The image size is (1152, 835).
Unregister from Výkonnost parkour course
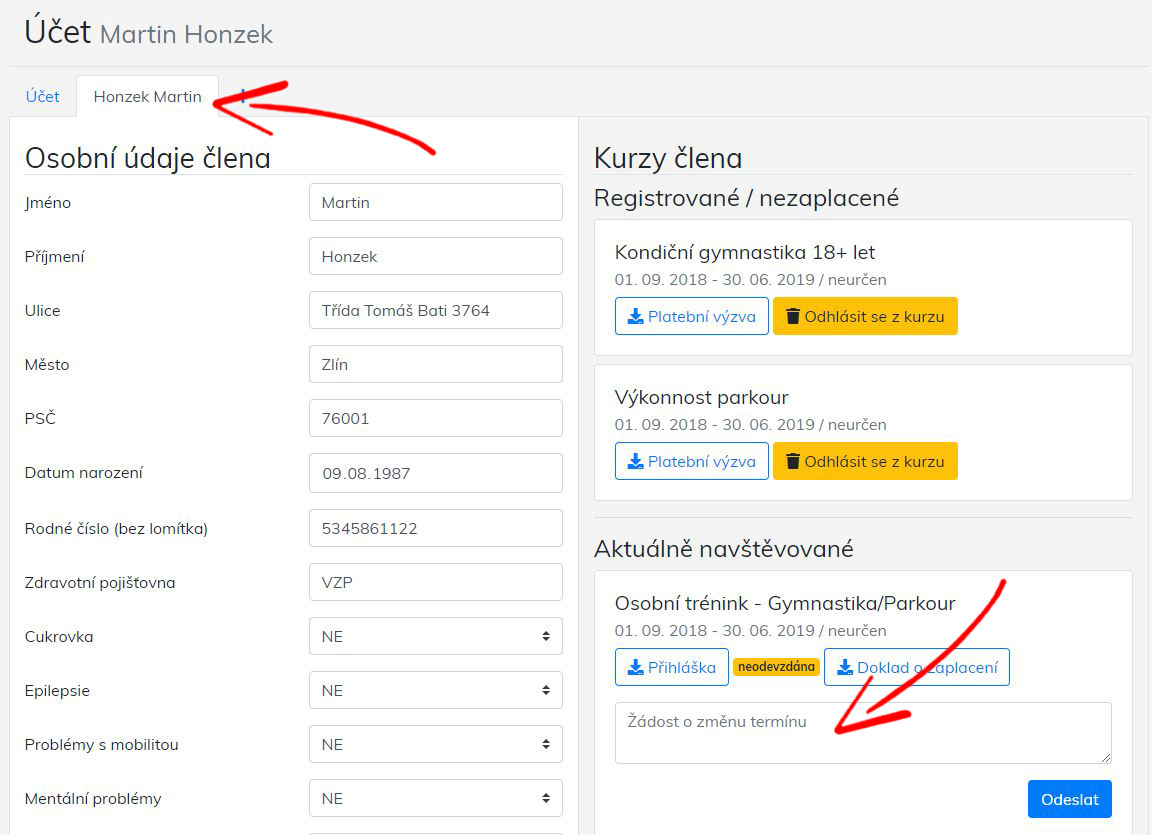pyautogui.click(x=865, y=461)
